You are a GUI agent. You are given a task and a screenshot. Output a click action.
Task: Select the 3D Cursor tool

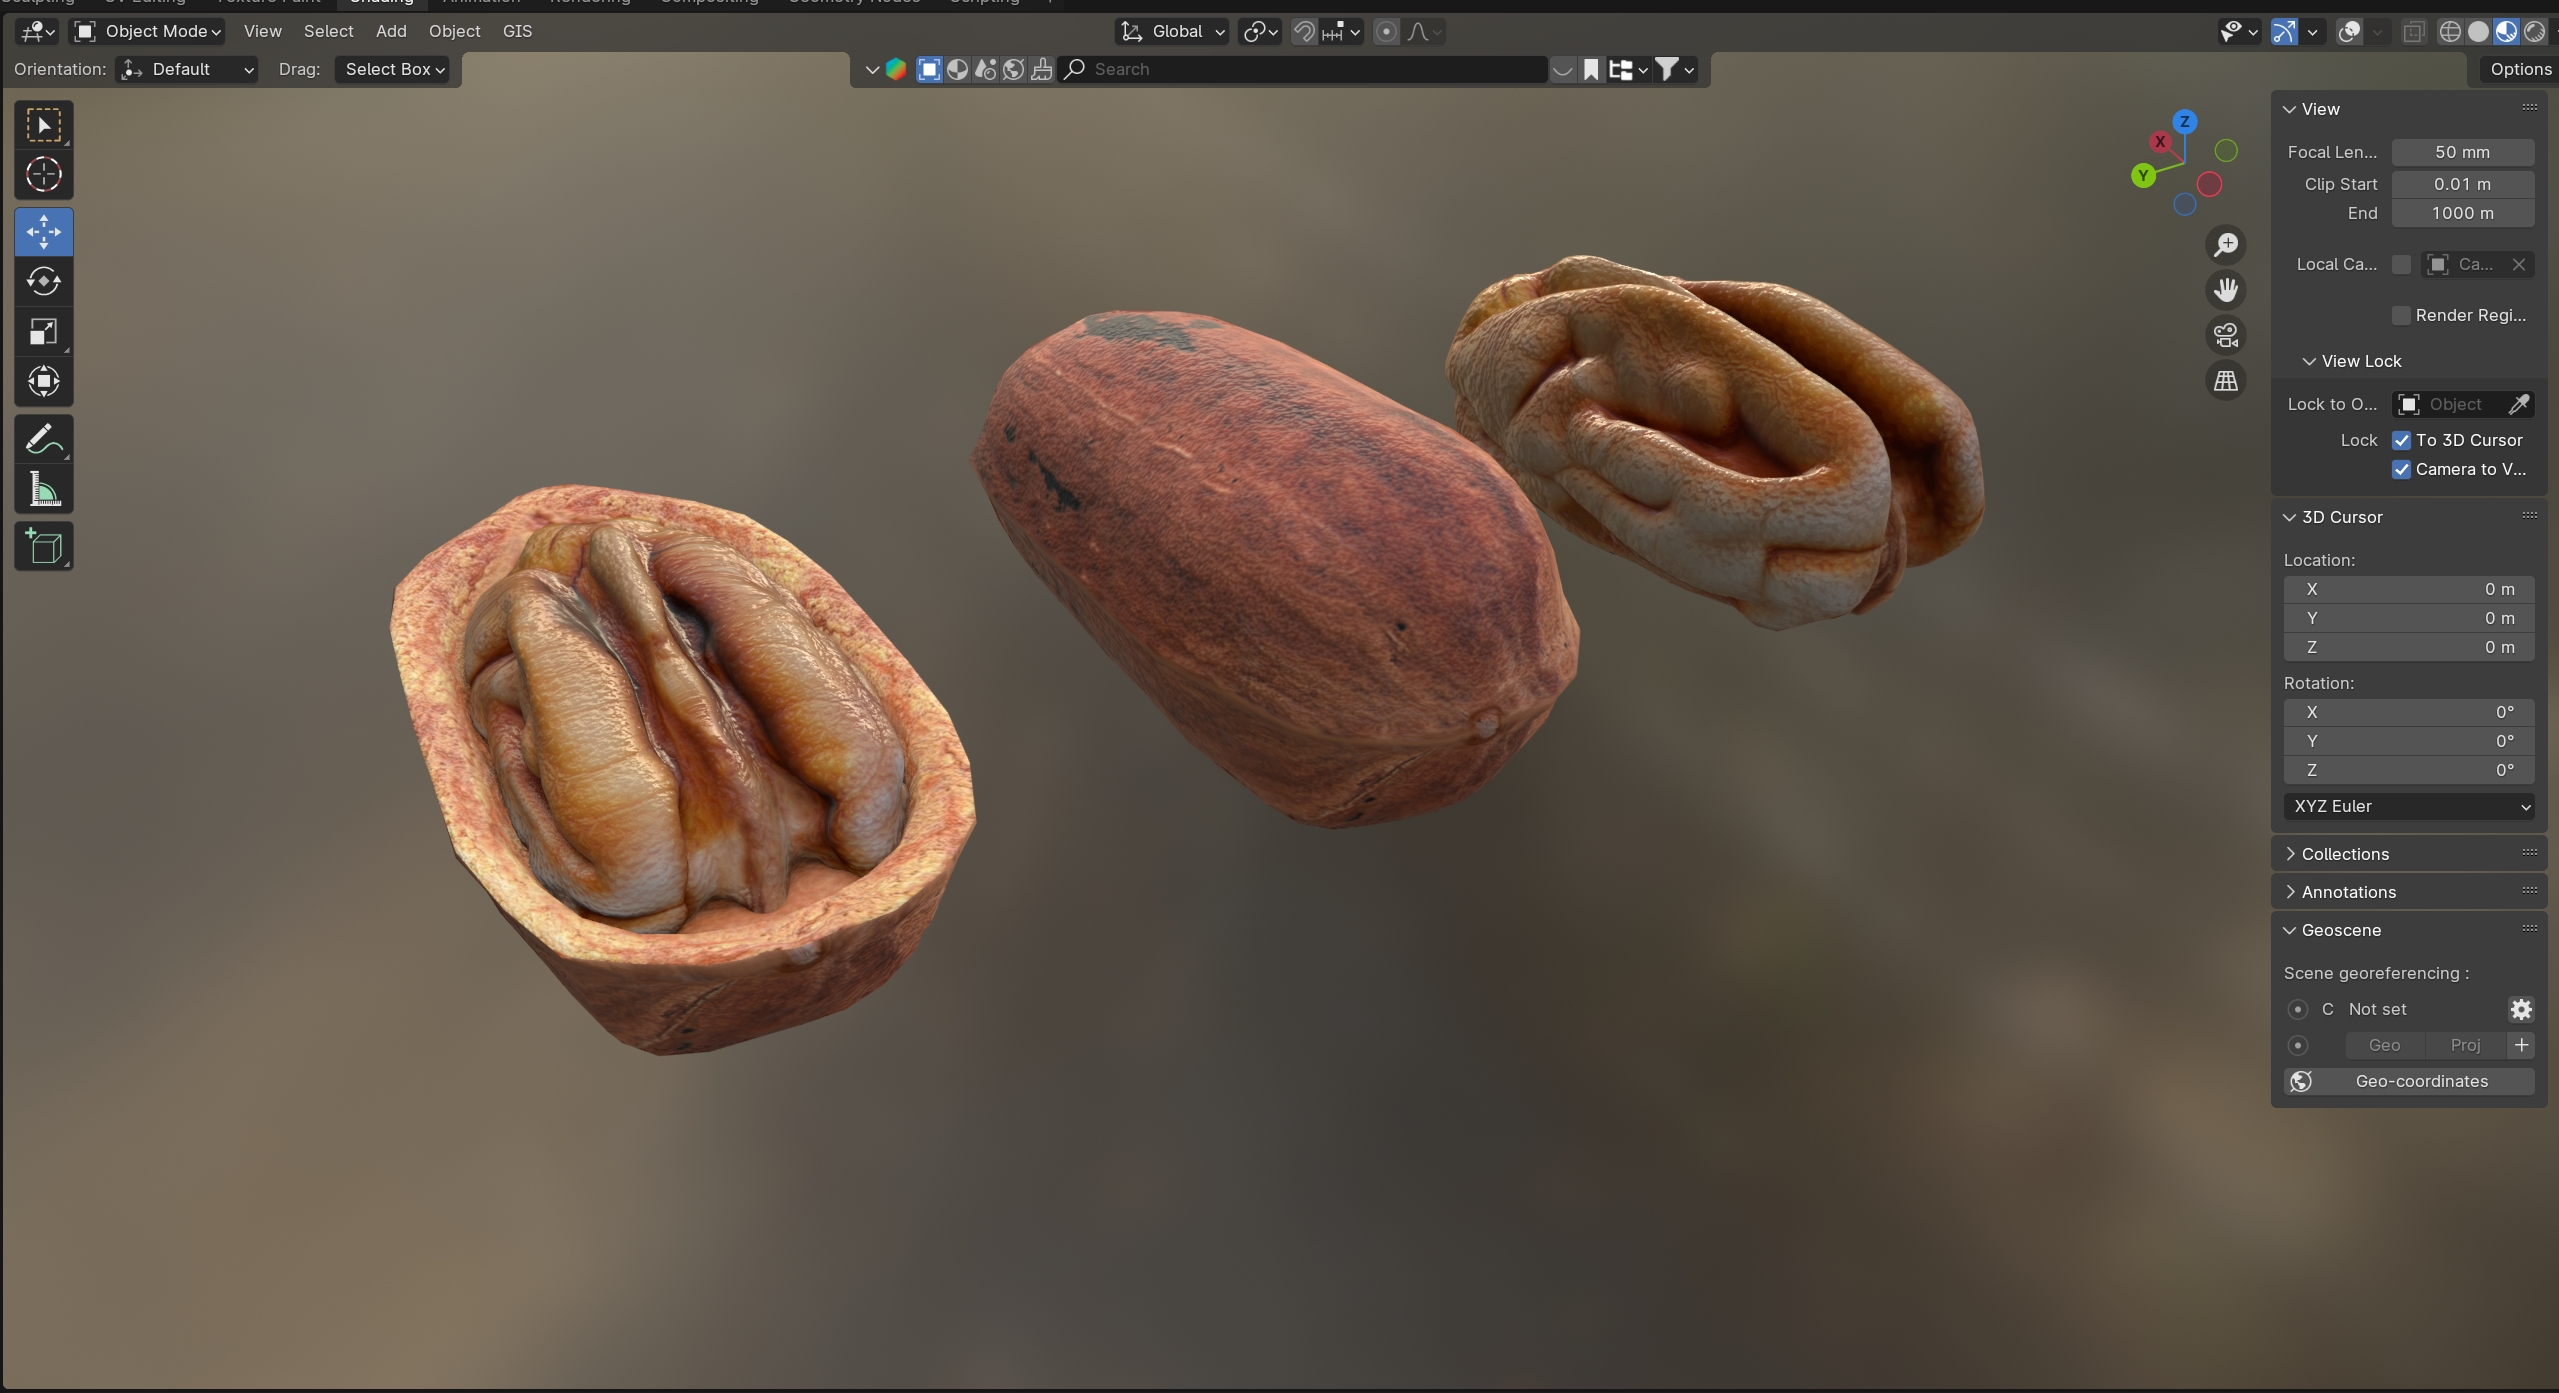(43, 175)
